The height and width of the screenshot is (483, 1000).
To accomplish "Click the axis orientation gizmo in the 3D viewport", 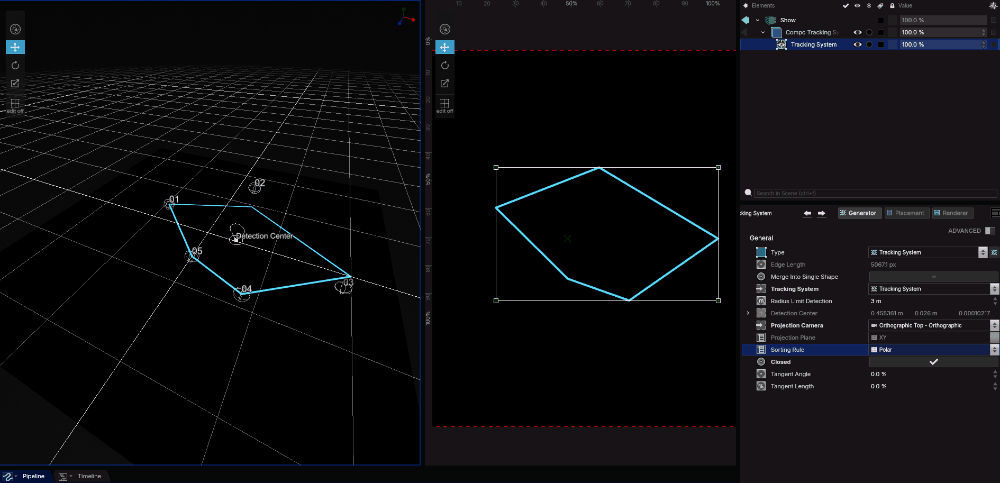I will point(405,17).
